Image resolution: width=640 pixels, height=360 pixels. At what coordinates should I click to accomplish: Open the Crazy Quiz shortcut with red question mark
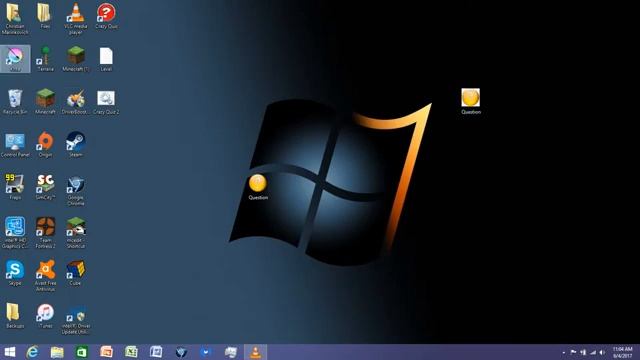coord(106,16)
